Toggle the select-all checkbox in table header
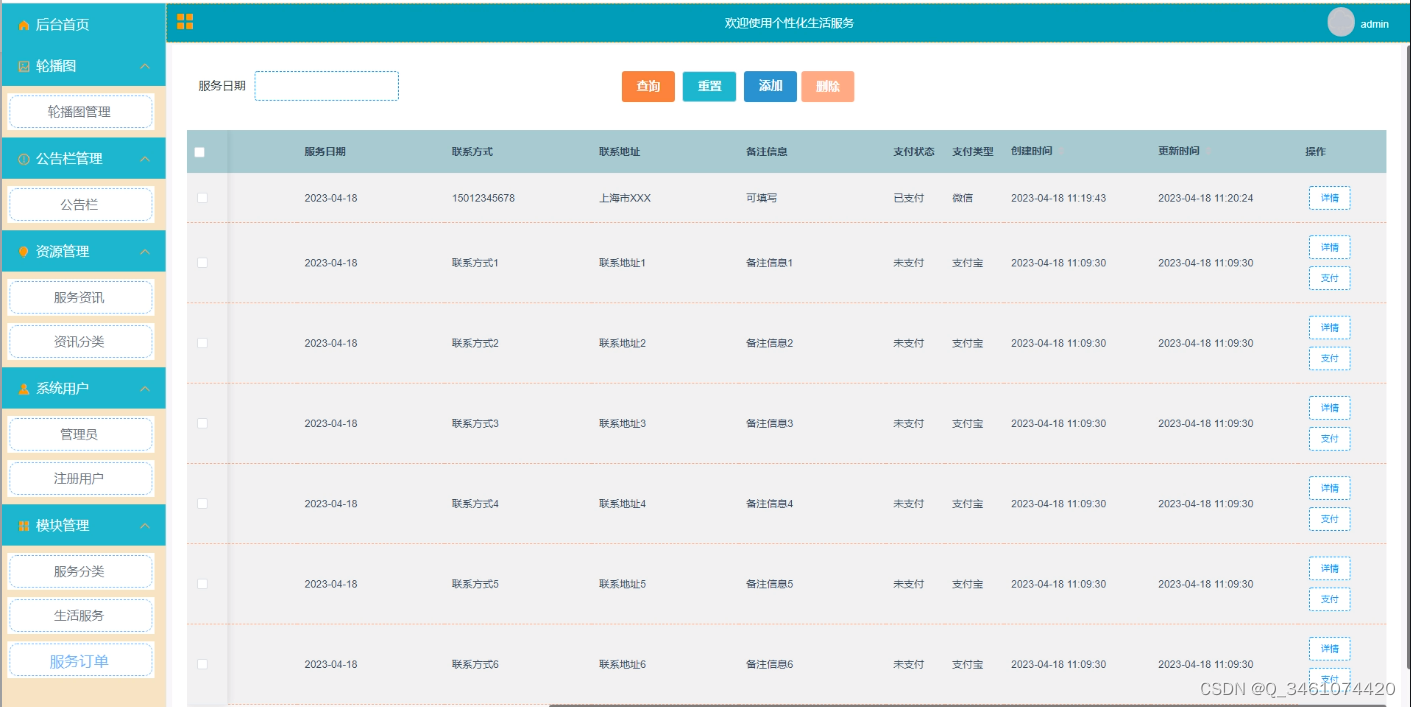 (x=200, y=152)
